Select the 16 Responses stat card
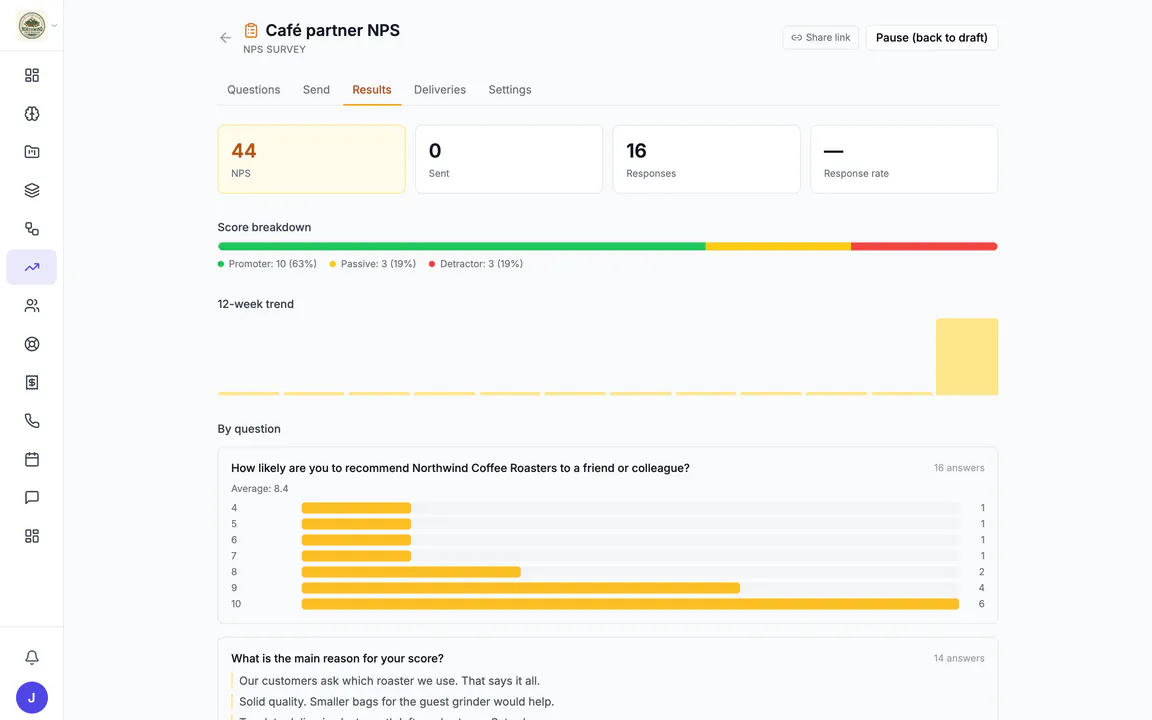The image size is (1152, 720). [x=707, y=159]
